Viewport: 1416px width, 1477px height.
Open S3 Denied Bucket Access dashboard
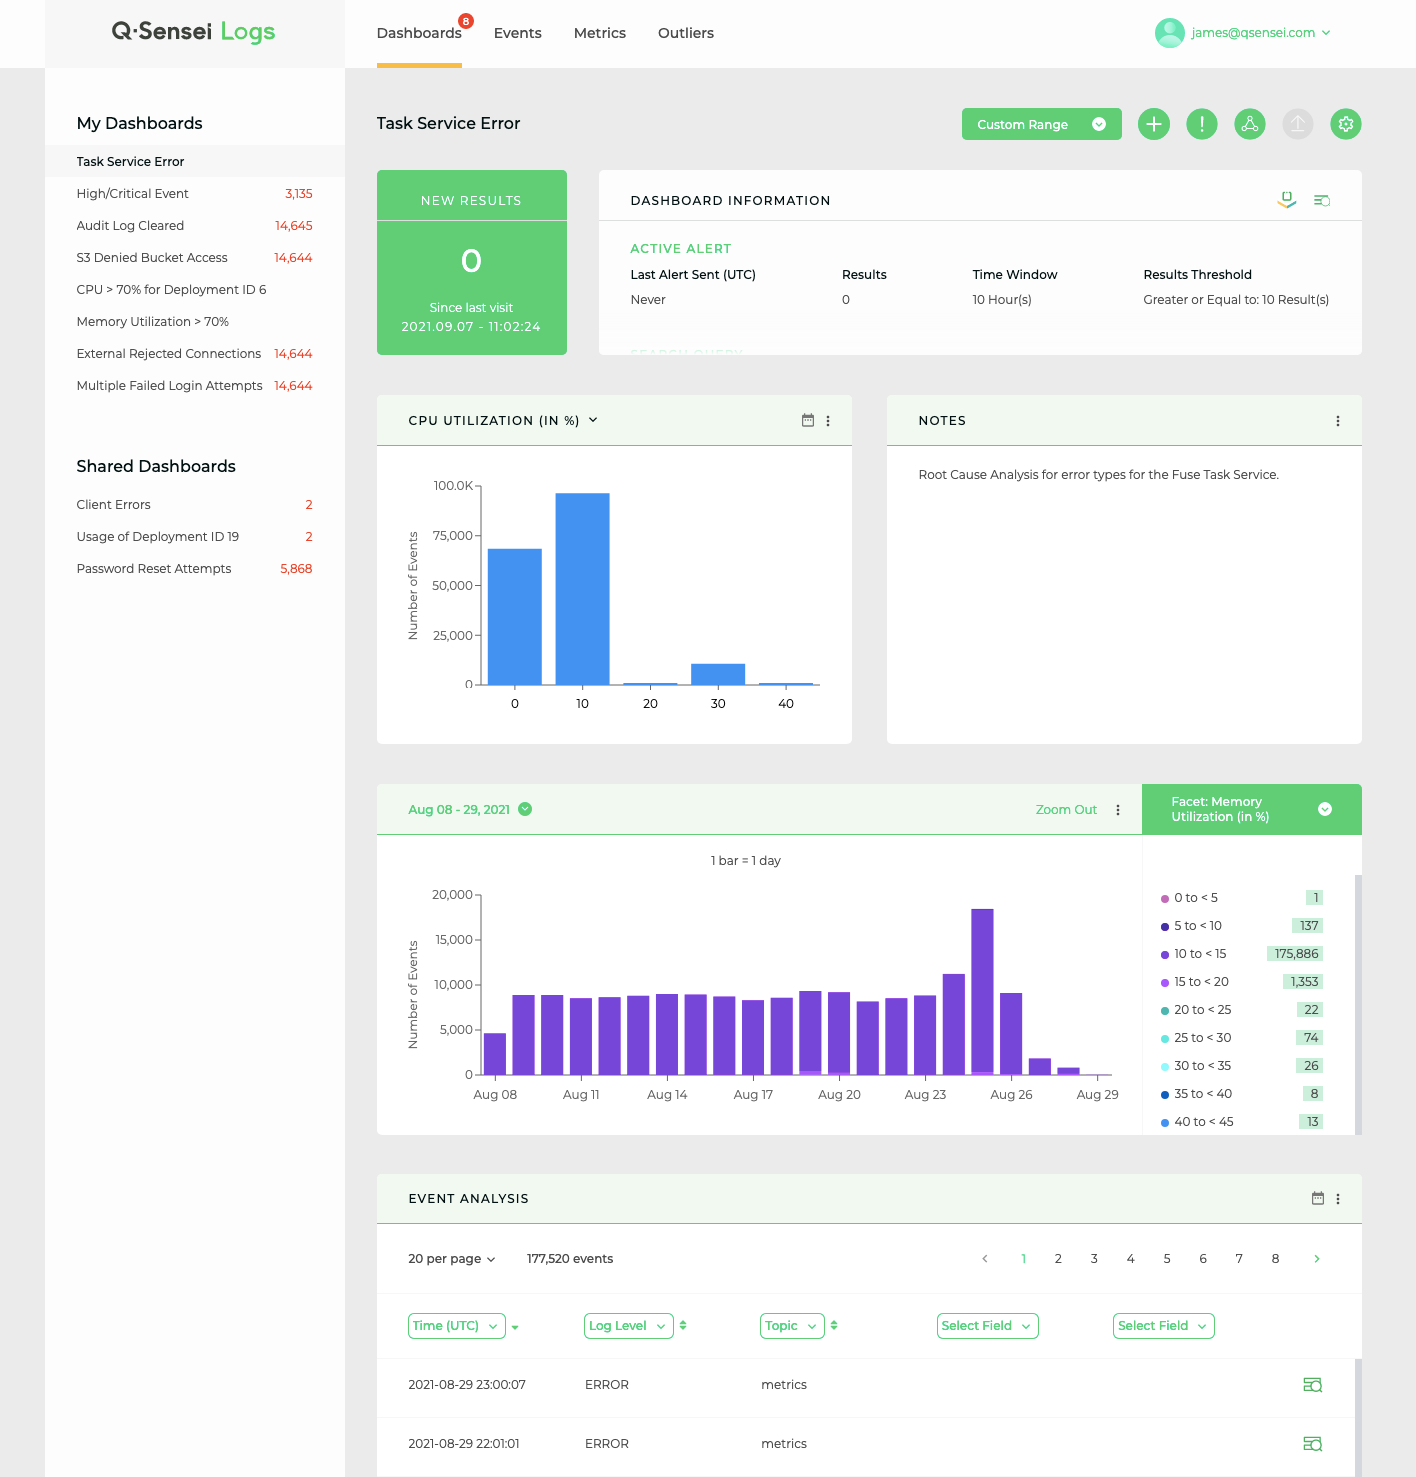tap(195, 257)
